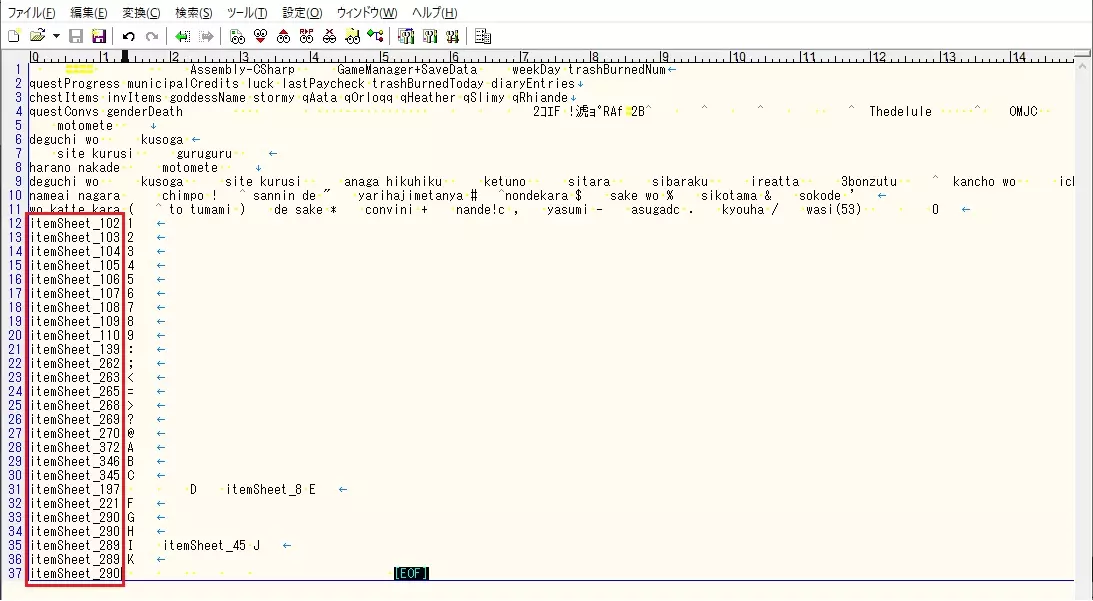The height and width of the screenshot is (601, 1093).
Task: Undo the last edit
Action: coord(128,36)
